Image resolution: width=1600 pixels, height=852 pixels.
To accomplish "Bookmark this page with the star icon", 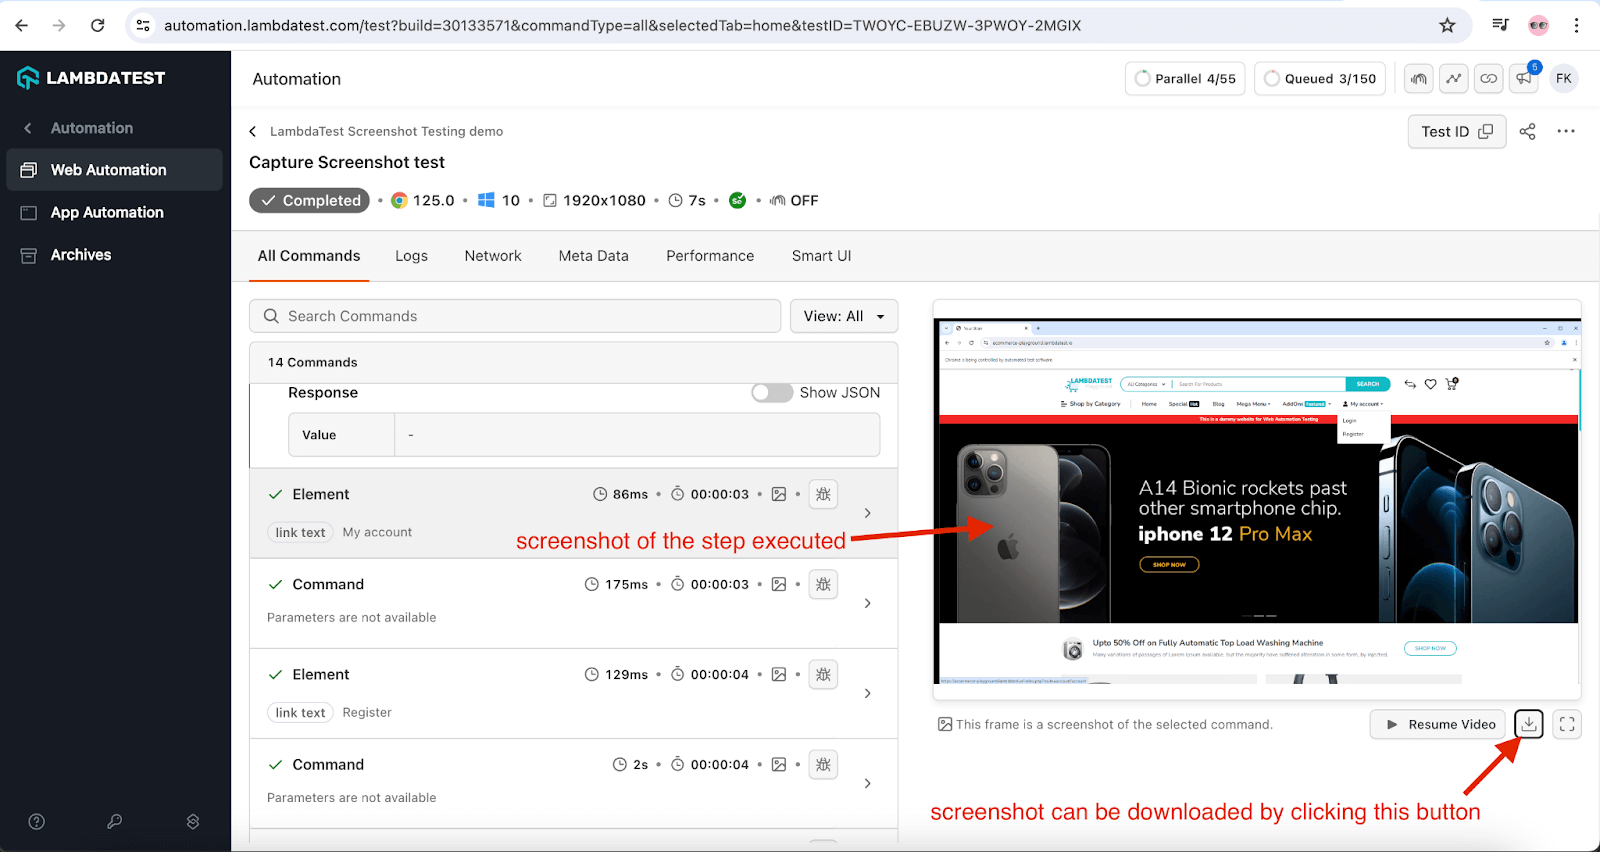I will 1447,25.
